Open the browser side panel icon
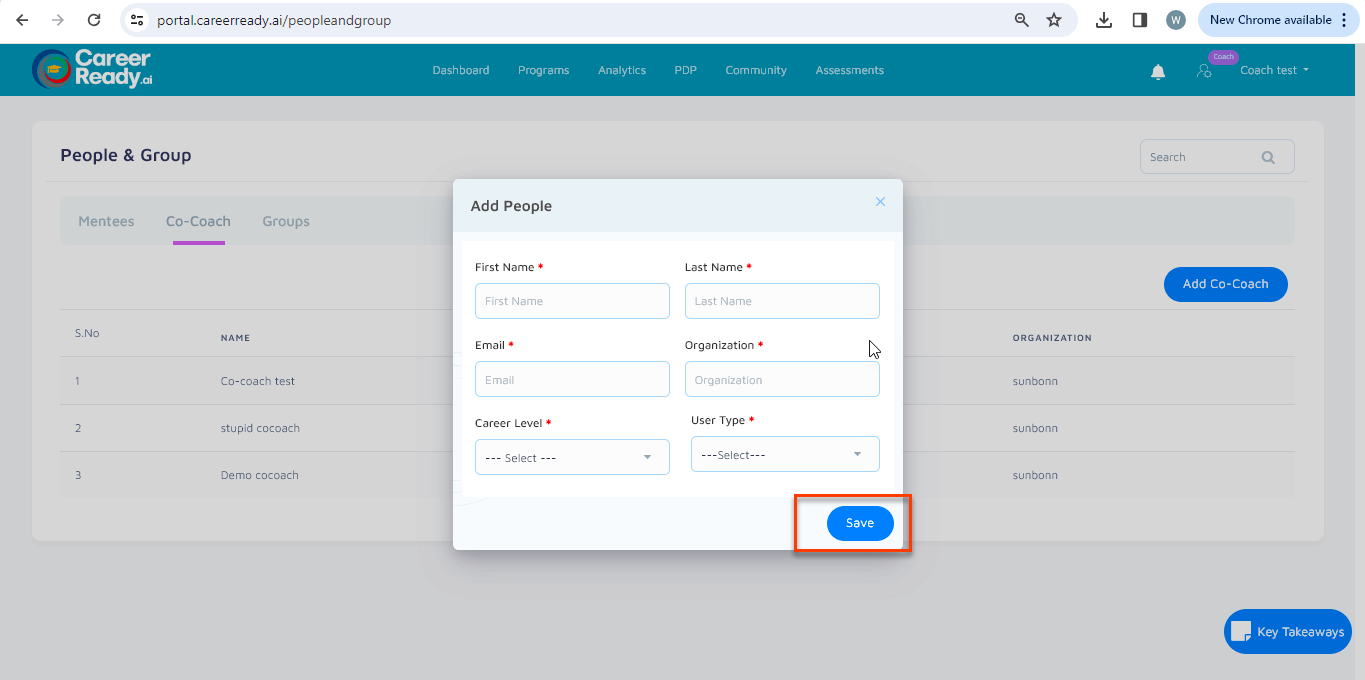This screenshot has width=1365, height=680. click(1139, 20)
